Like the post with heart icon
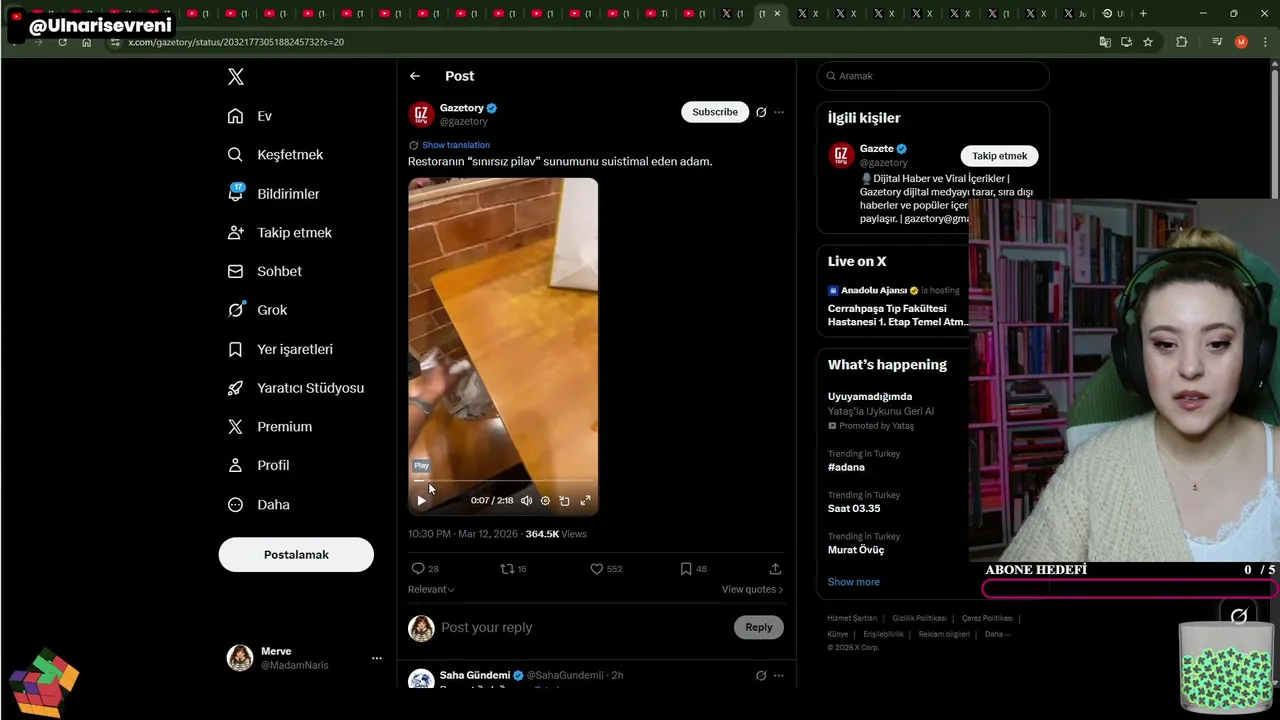The width and height of the screenshot is (1280, 720). pyautogui.click(x=597, y=568)
